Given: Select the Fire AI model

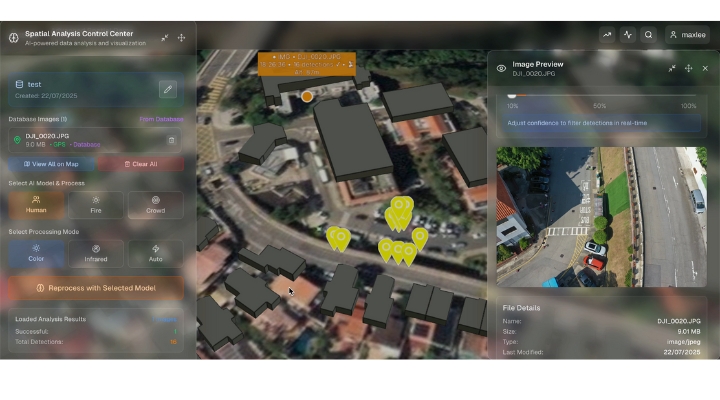Looking at the screenshot, I should click(96, 204).
